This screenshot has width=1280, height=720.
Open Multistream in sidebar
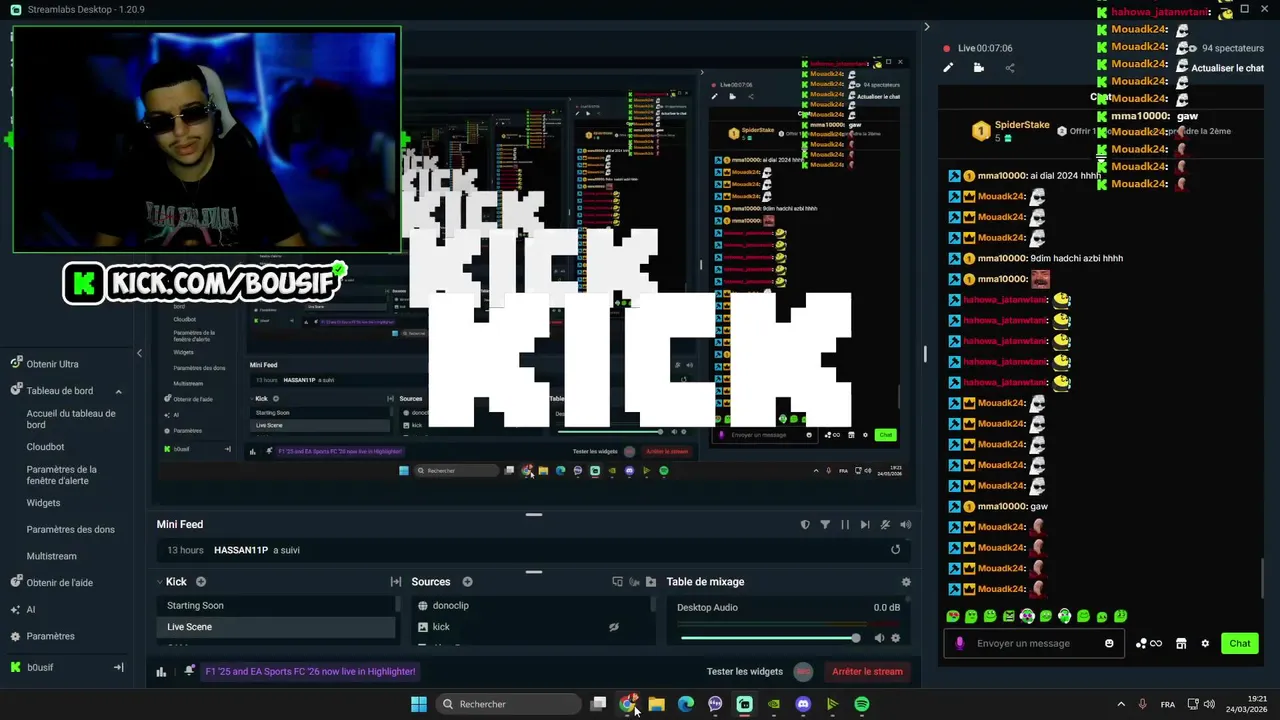tap(51, 556)
